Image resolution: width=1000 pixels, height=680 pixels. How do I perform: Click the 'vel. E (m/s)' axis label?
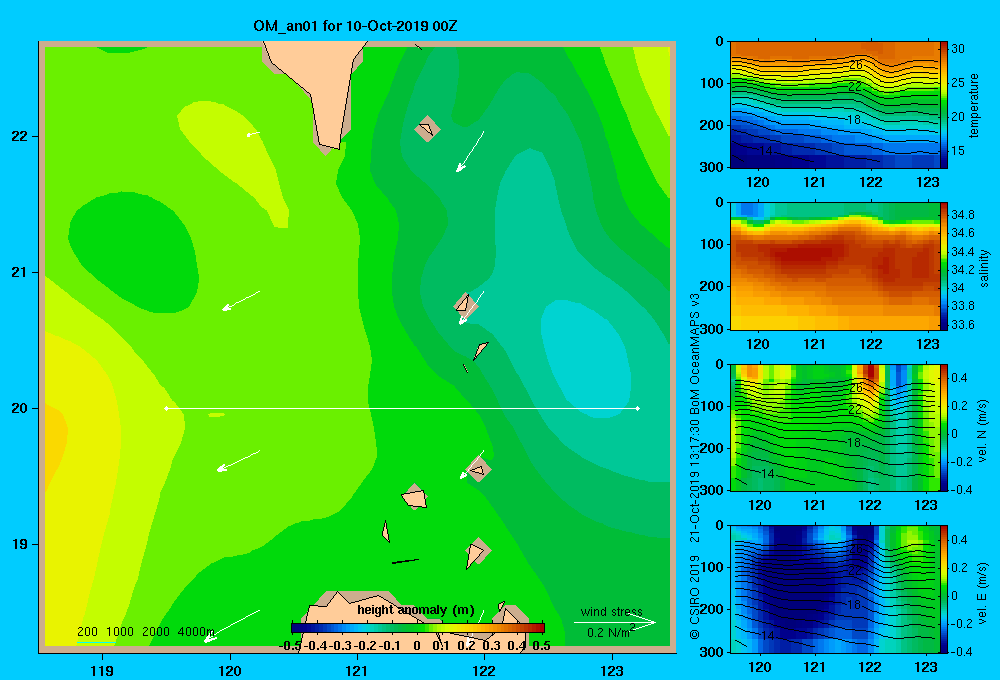[982, 592]
